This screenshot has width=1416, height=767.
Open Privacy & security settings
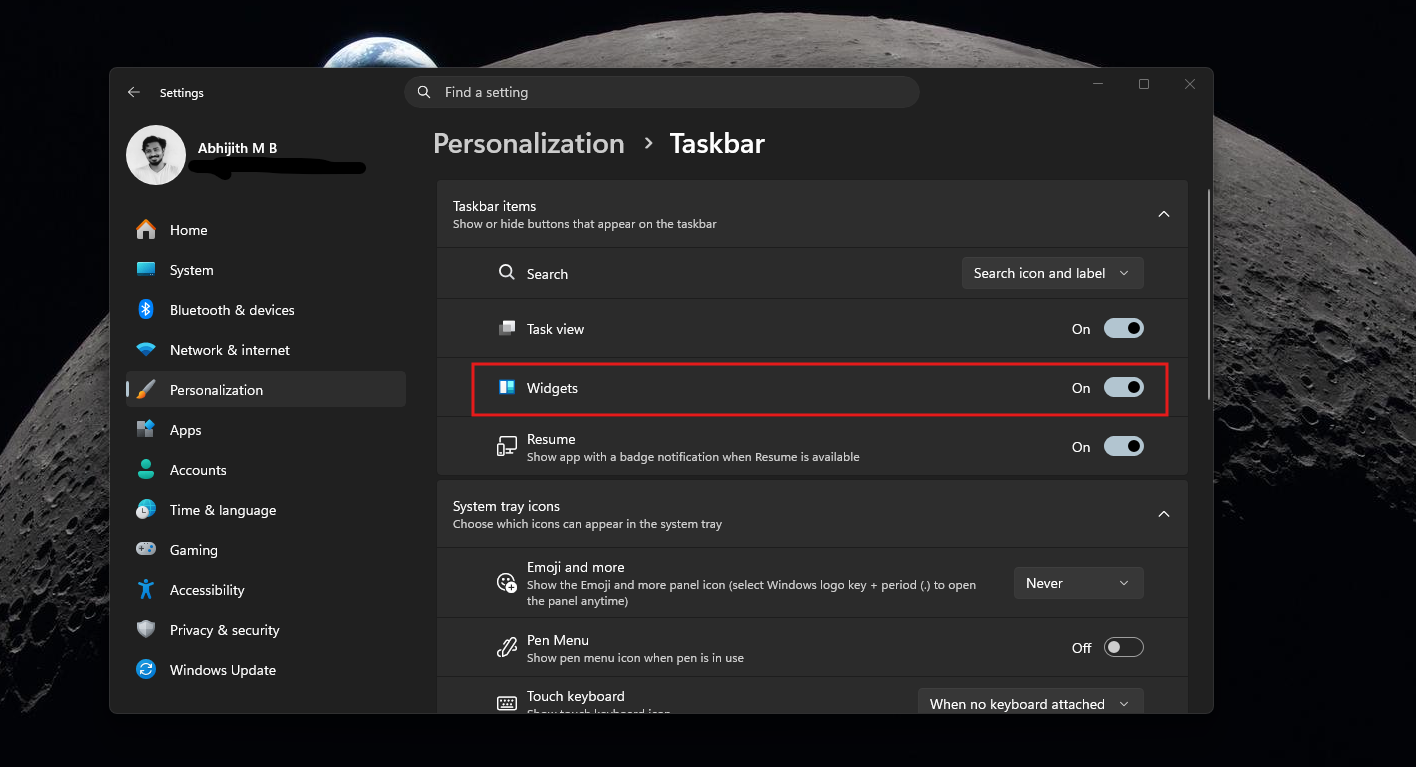(266, 630)
